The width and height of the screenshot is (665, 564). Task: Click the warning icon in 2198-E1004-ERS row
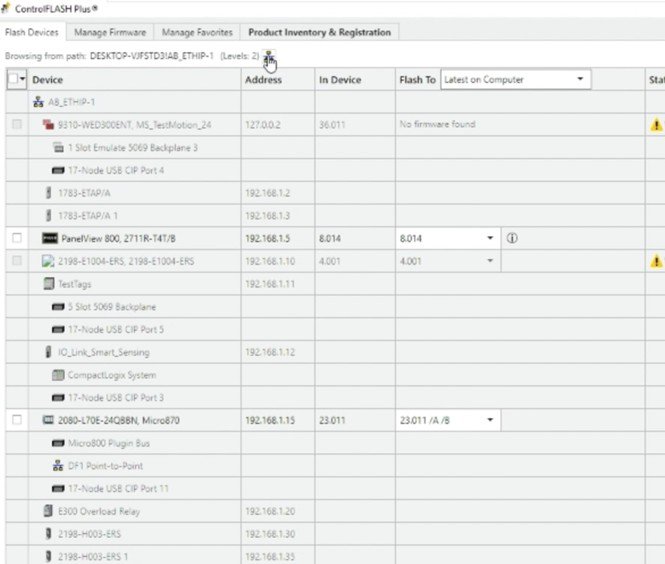pos(656,261)
